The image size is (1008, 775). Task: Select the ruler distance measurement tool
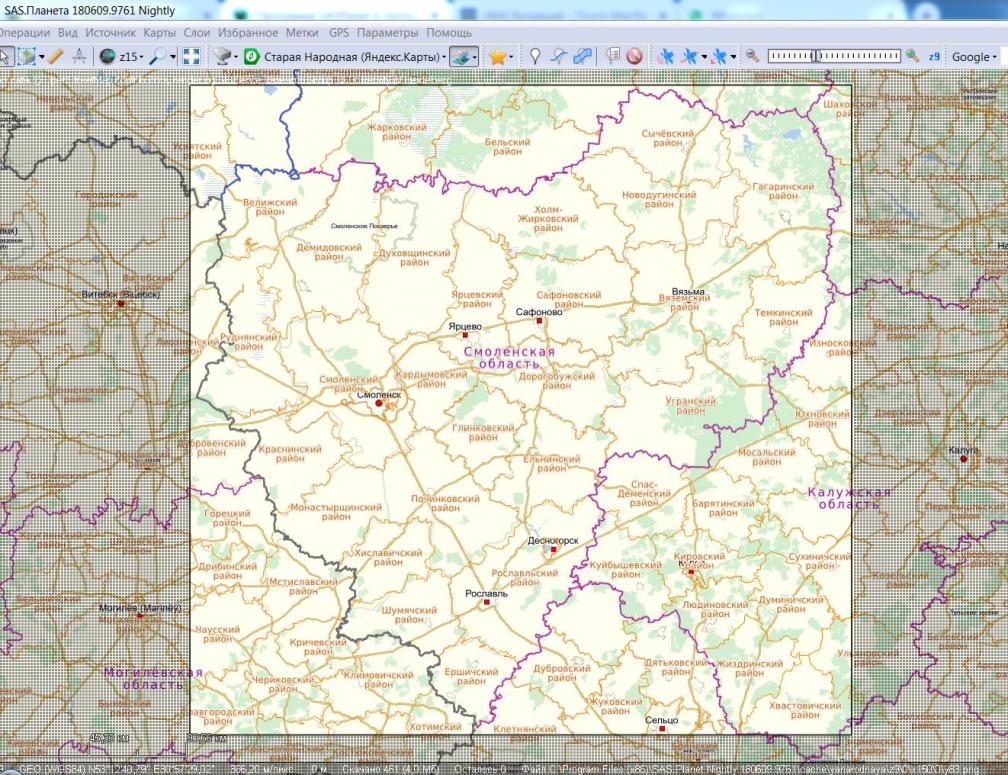55,57
